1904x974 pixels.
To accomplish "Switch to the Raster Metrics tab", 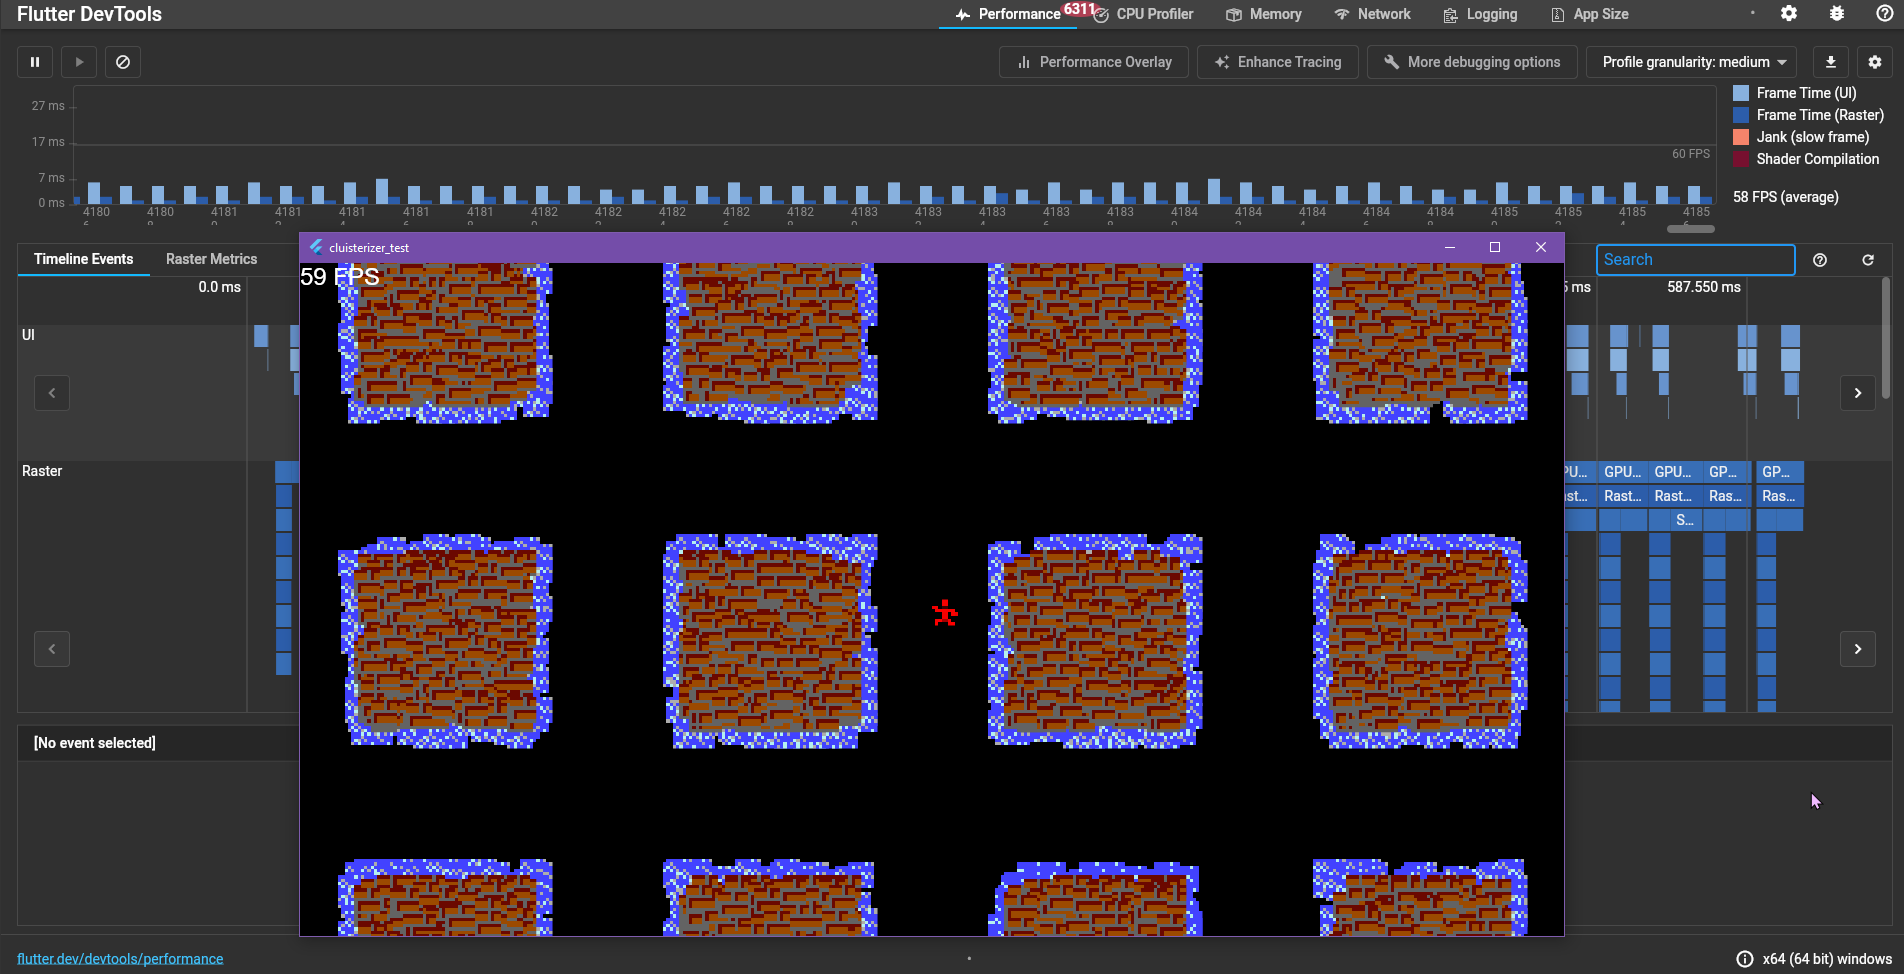I will tap(211, 259).
